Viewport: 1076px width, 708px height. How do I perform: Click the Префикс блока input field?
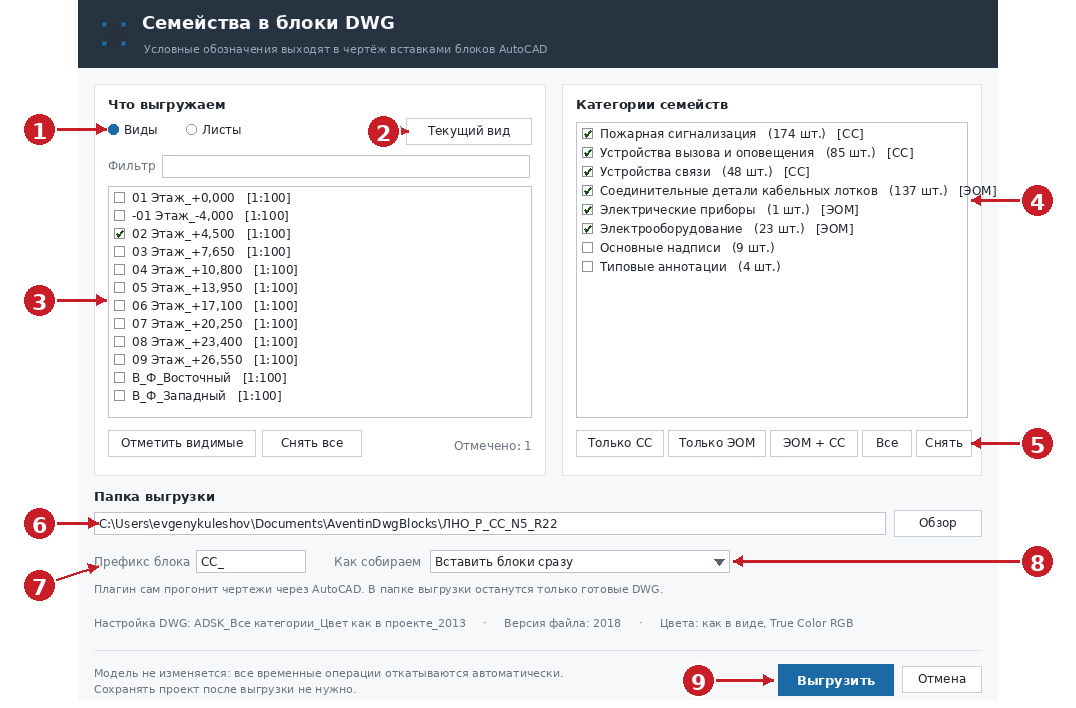250,561
